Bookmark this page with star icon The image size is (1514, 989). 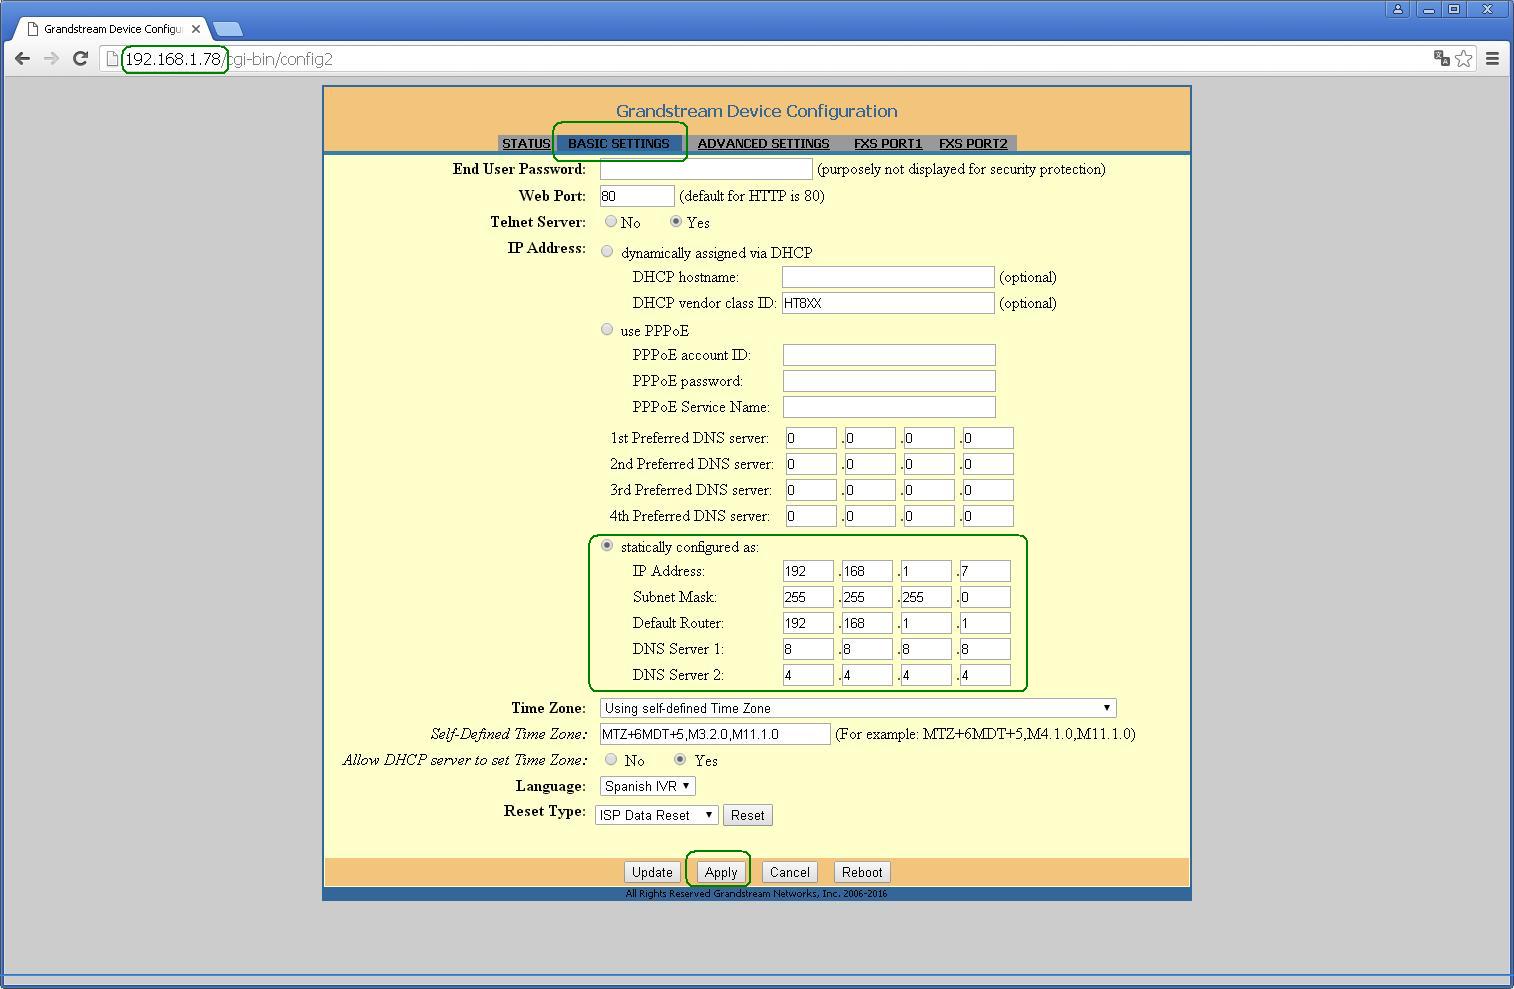point(1464,59)
